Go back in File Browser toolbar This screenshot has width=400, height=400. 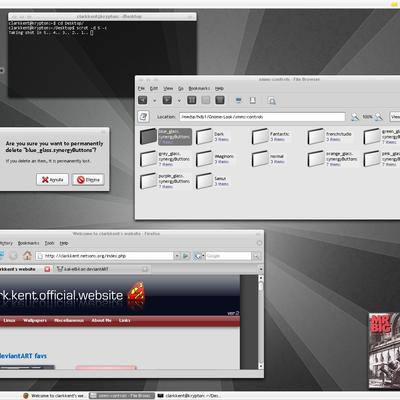(143, 100)
